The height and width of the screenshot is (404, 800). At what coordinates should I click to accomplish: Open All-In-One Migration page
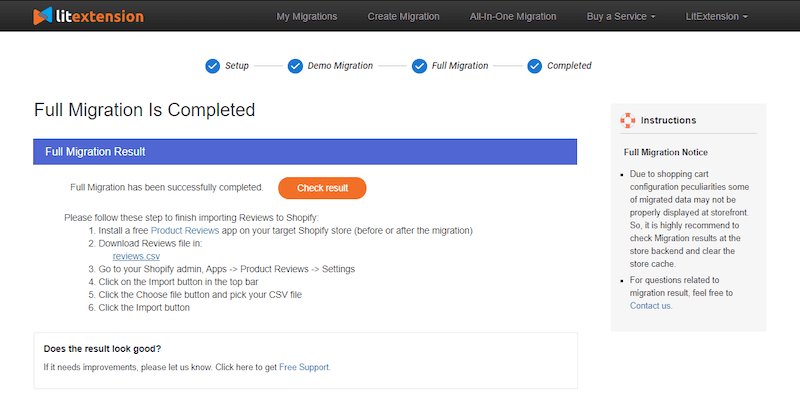coord(513,16)
